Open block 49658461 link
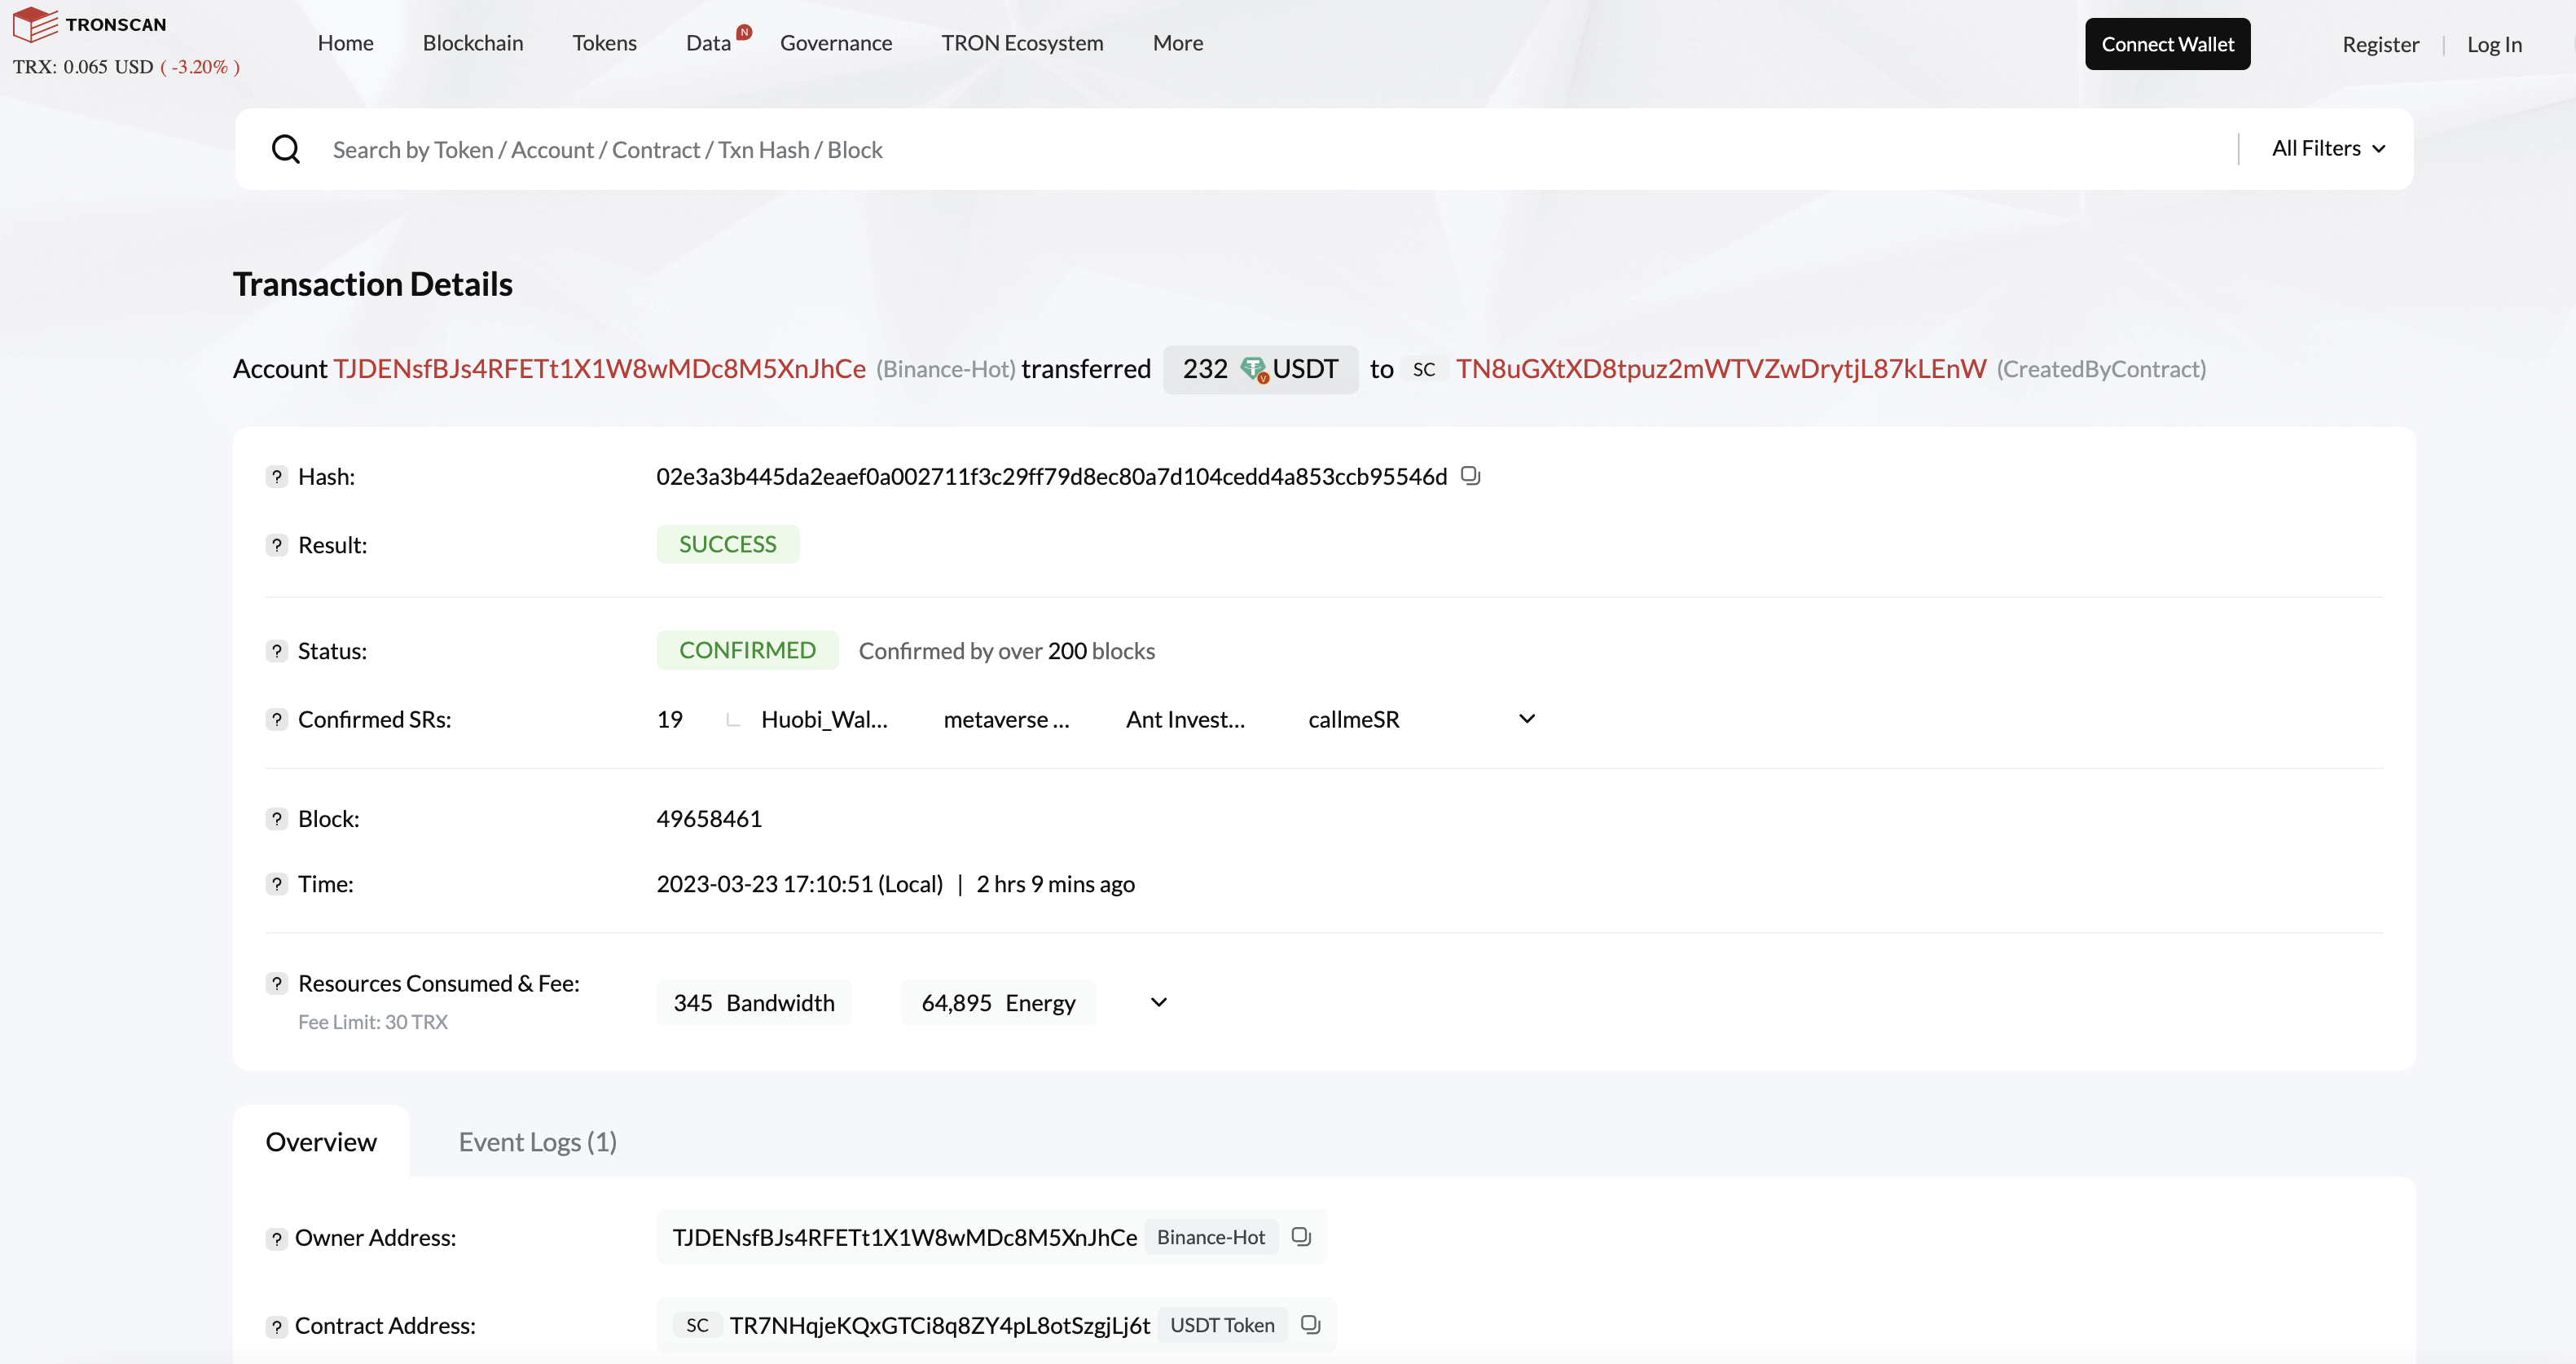Image resolution: width=2576 pixels, height=1364 pixels. pyautogui.click(x=709, y=818)
